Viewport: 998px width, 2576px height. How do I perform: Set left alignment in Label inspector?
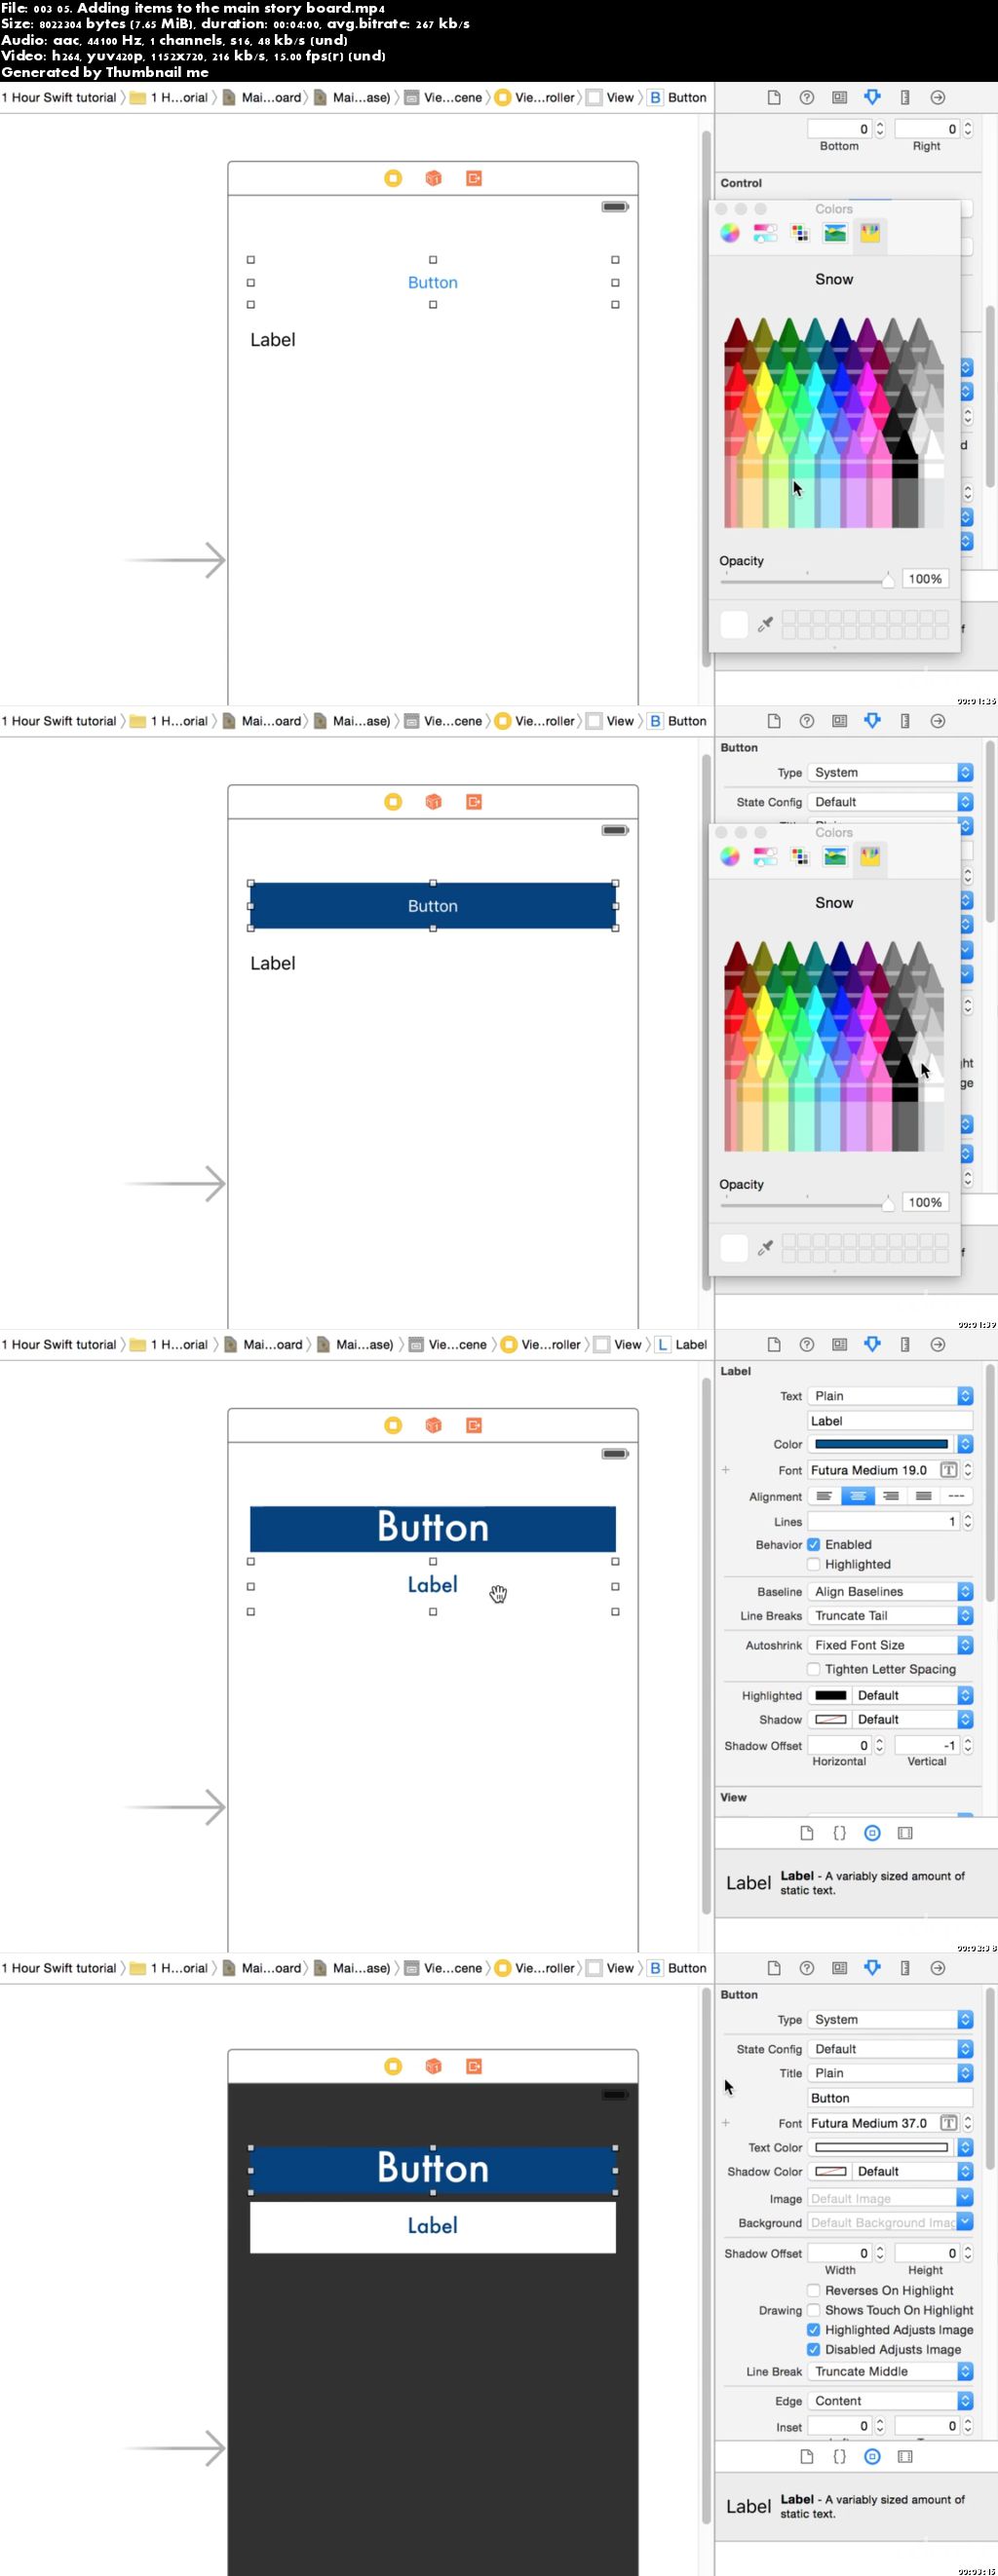coord(824,1496)
